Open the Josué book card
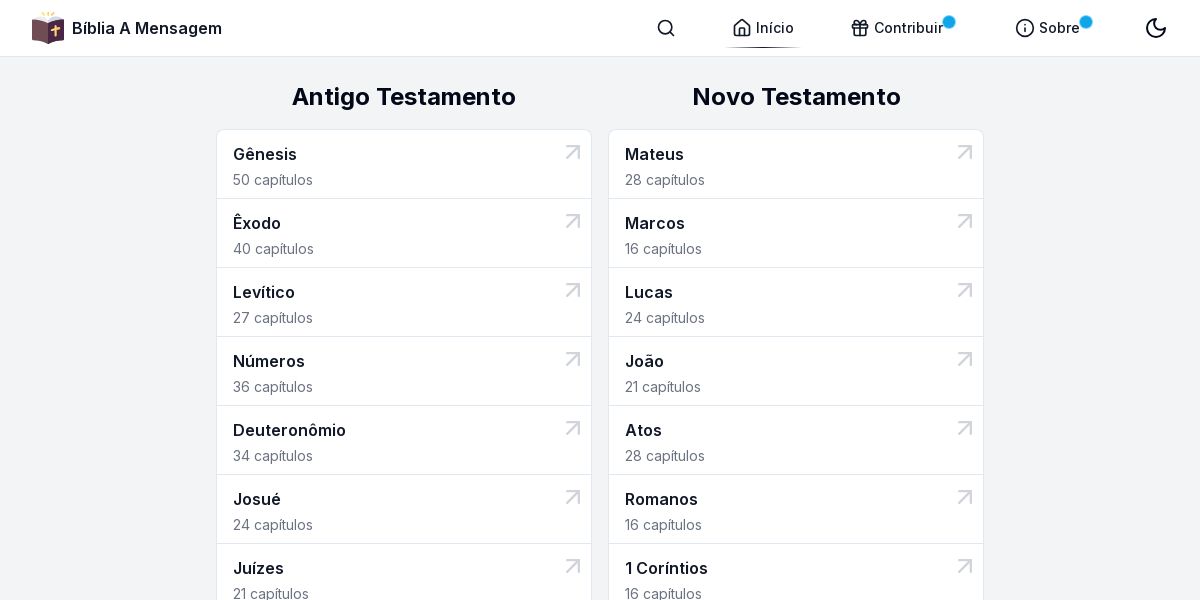1200x600 pixels. click(x=257, y=499)
